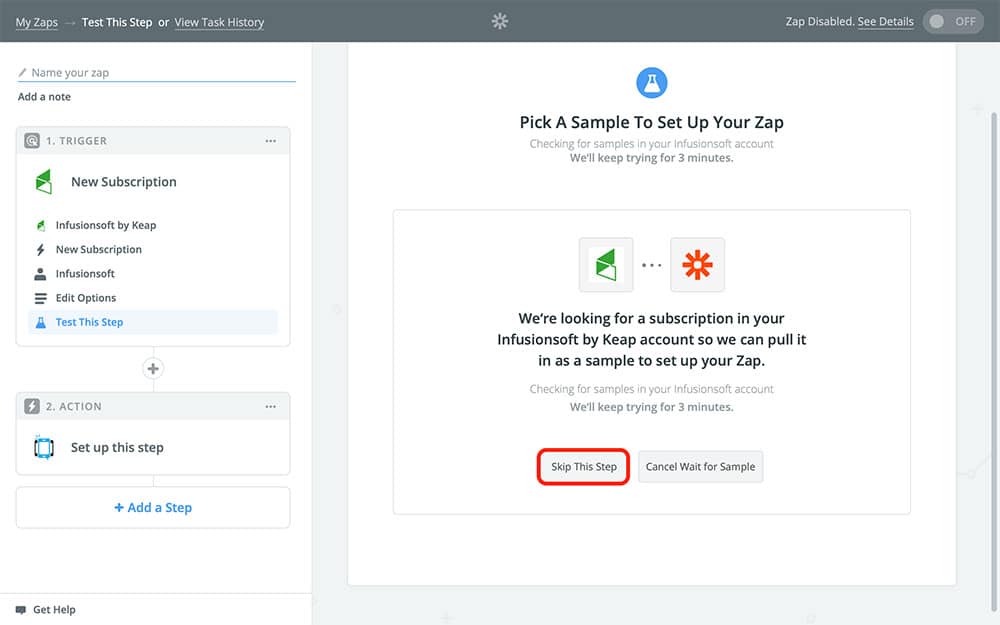Click the orange Zapier asterisk tile

[x=697, y=265]
